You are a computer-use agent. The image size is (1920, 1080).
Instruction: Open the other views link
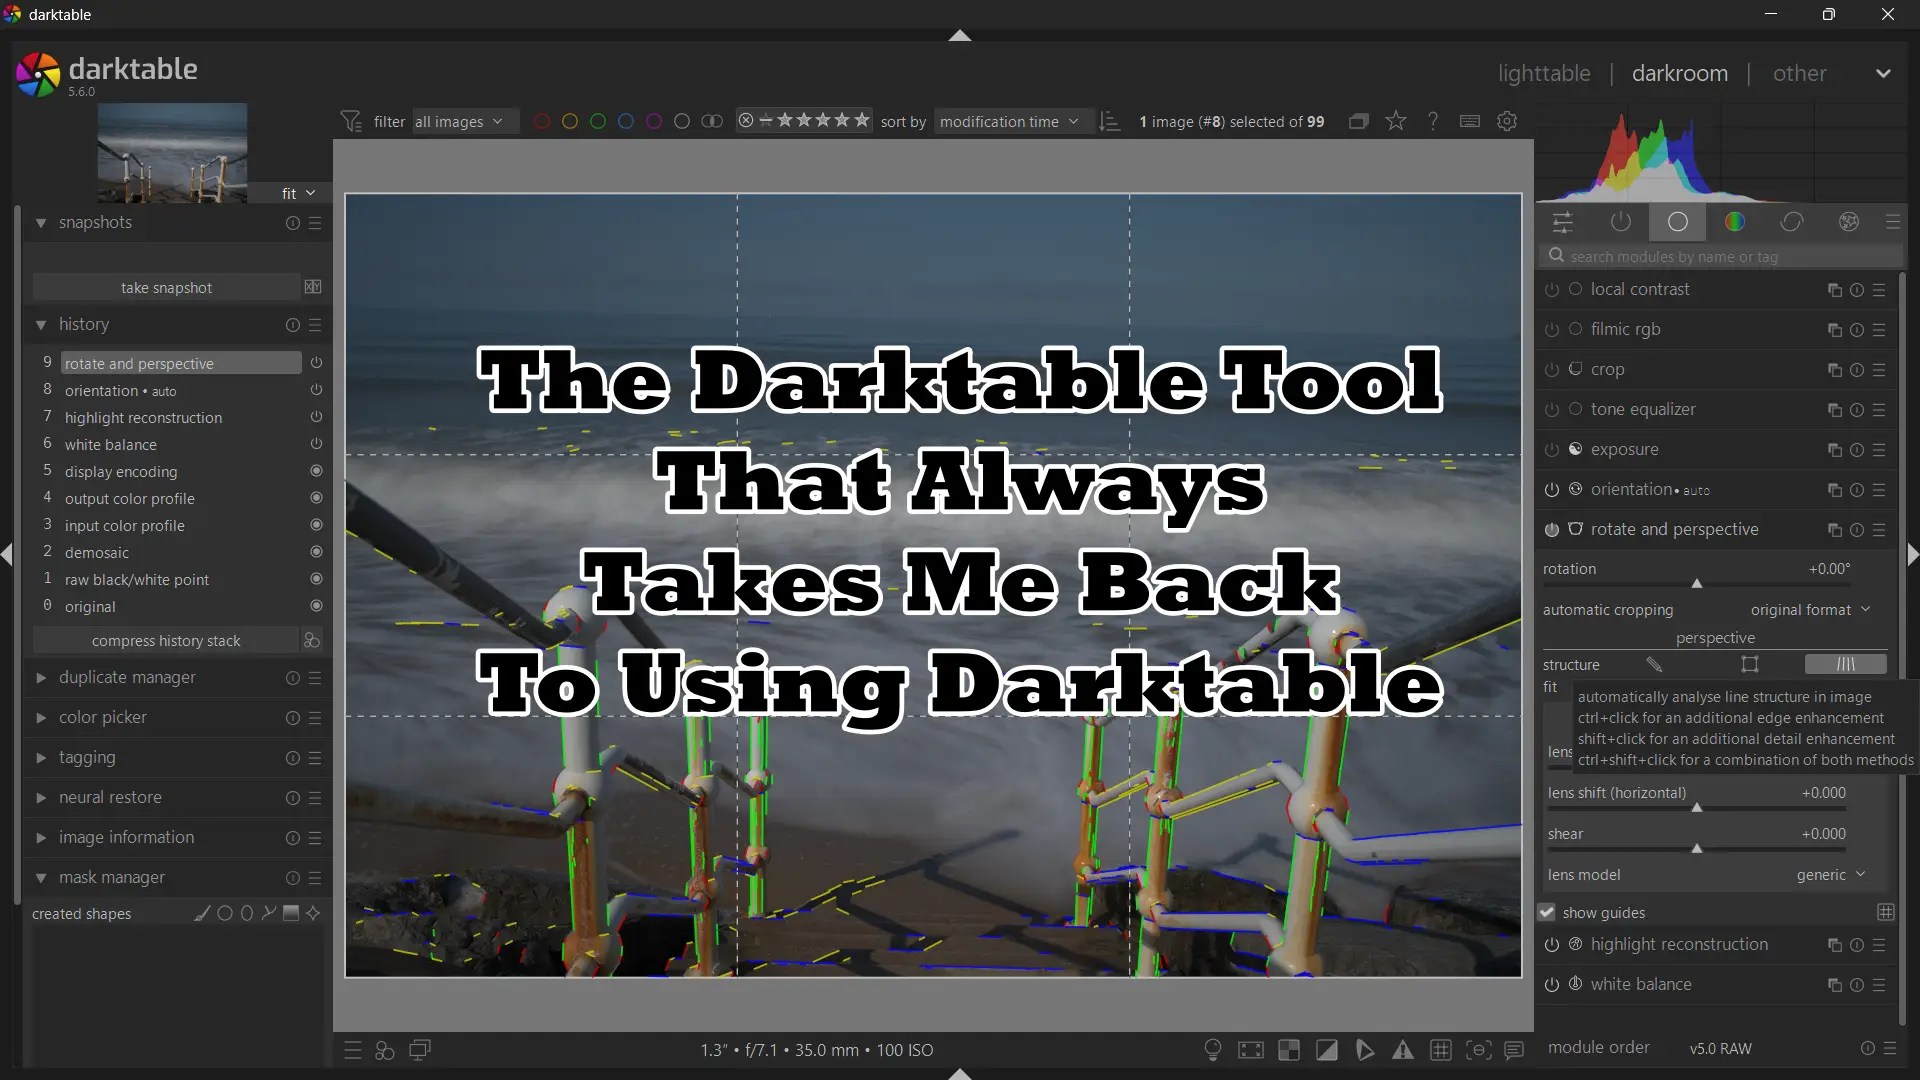click(1799, 74)
